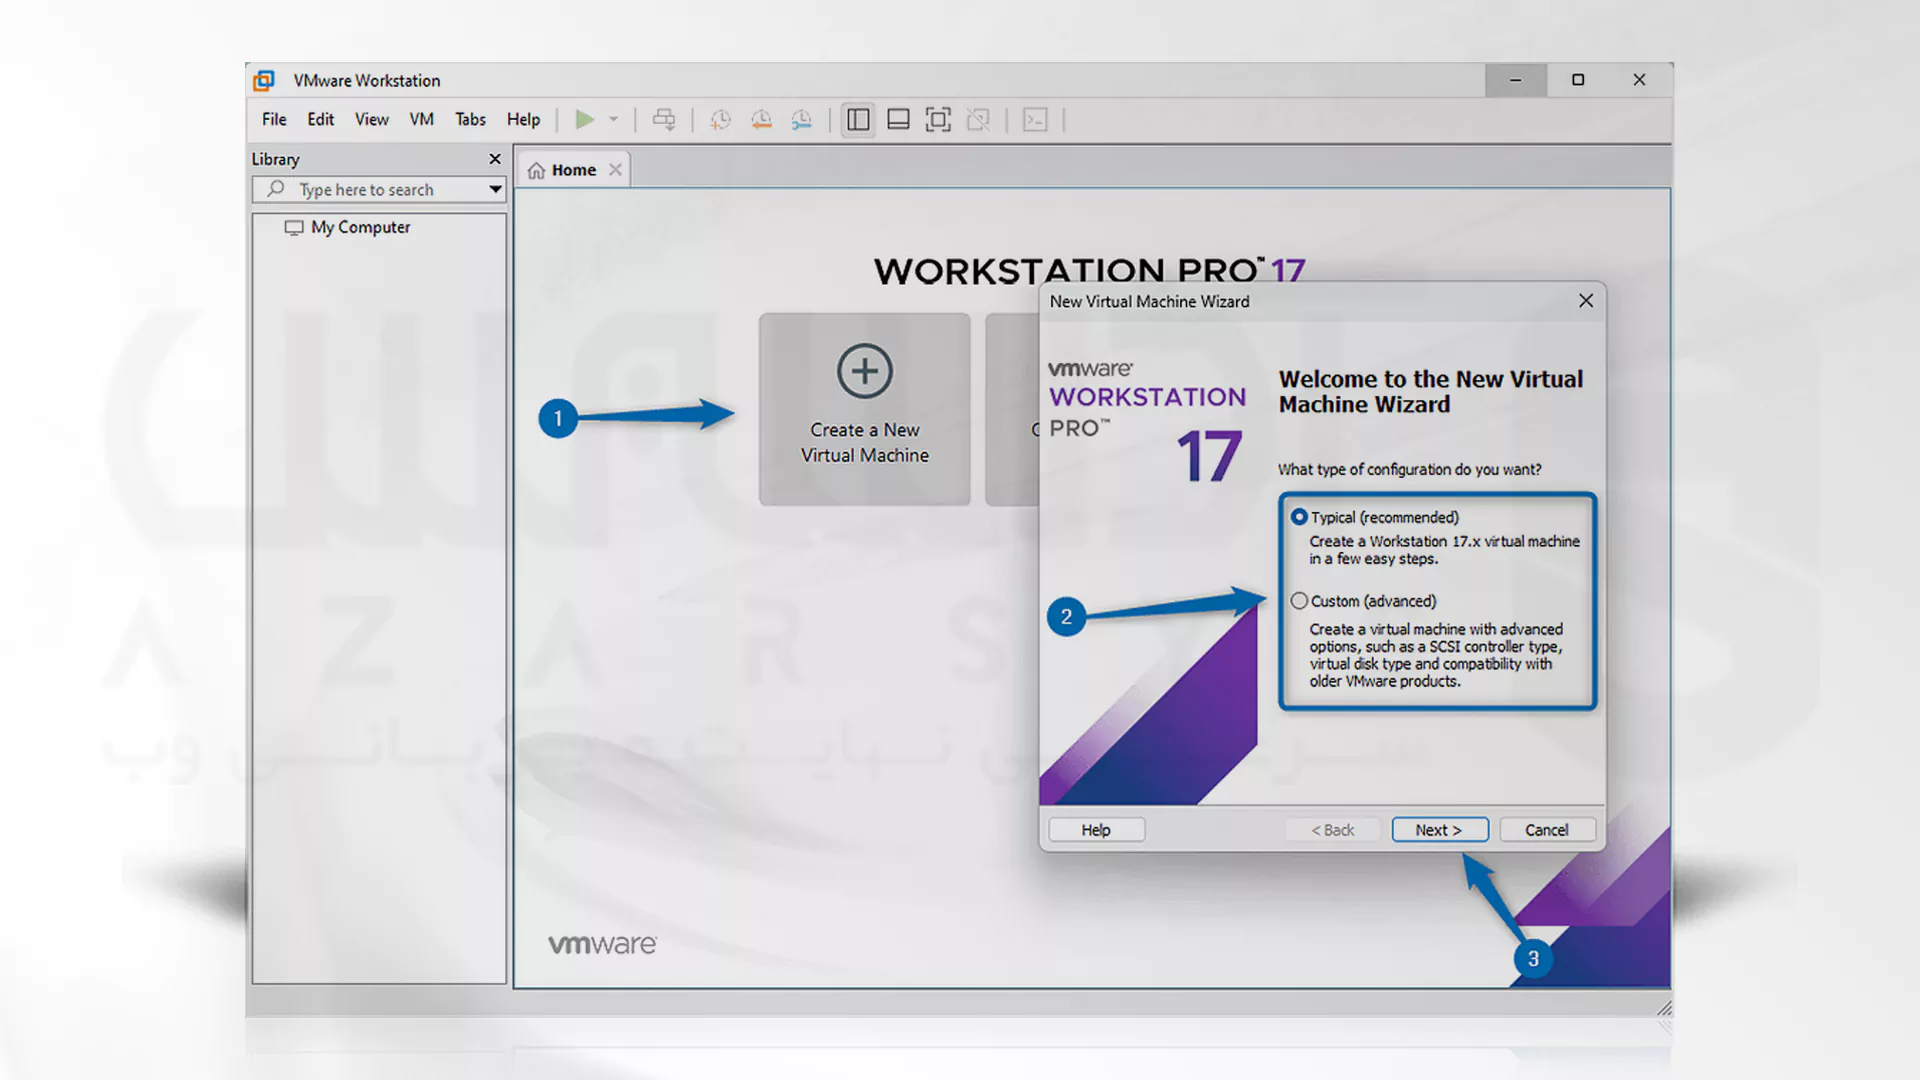Click the green Power On play icon
Screen dimensions: 1920x1080
point(585,119)
